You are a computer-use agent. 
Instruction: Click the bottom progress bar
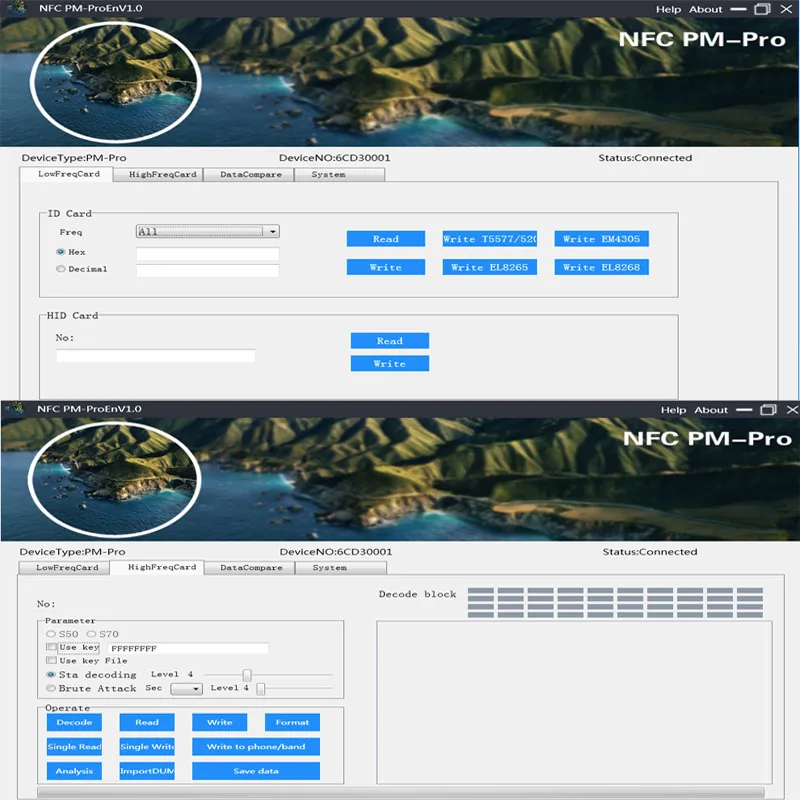[401, 792]
